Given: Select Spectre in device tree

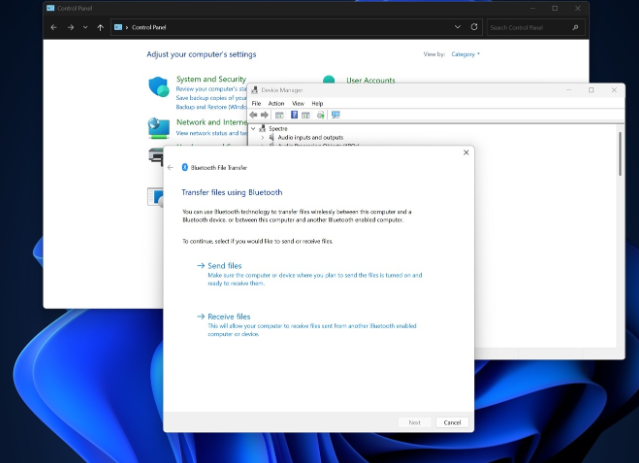Looking at the screenshot, I should 278,128.
